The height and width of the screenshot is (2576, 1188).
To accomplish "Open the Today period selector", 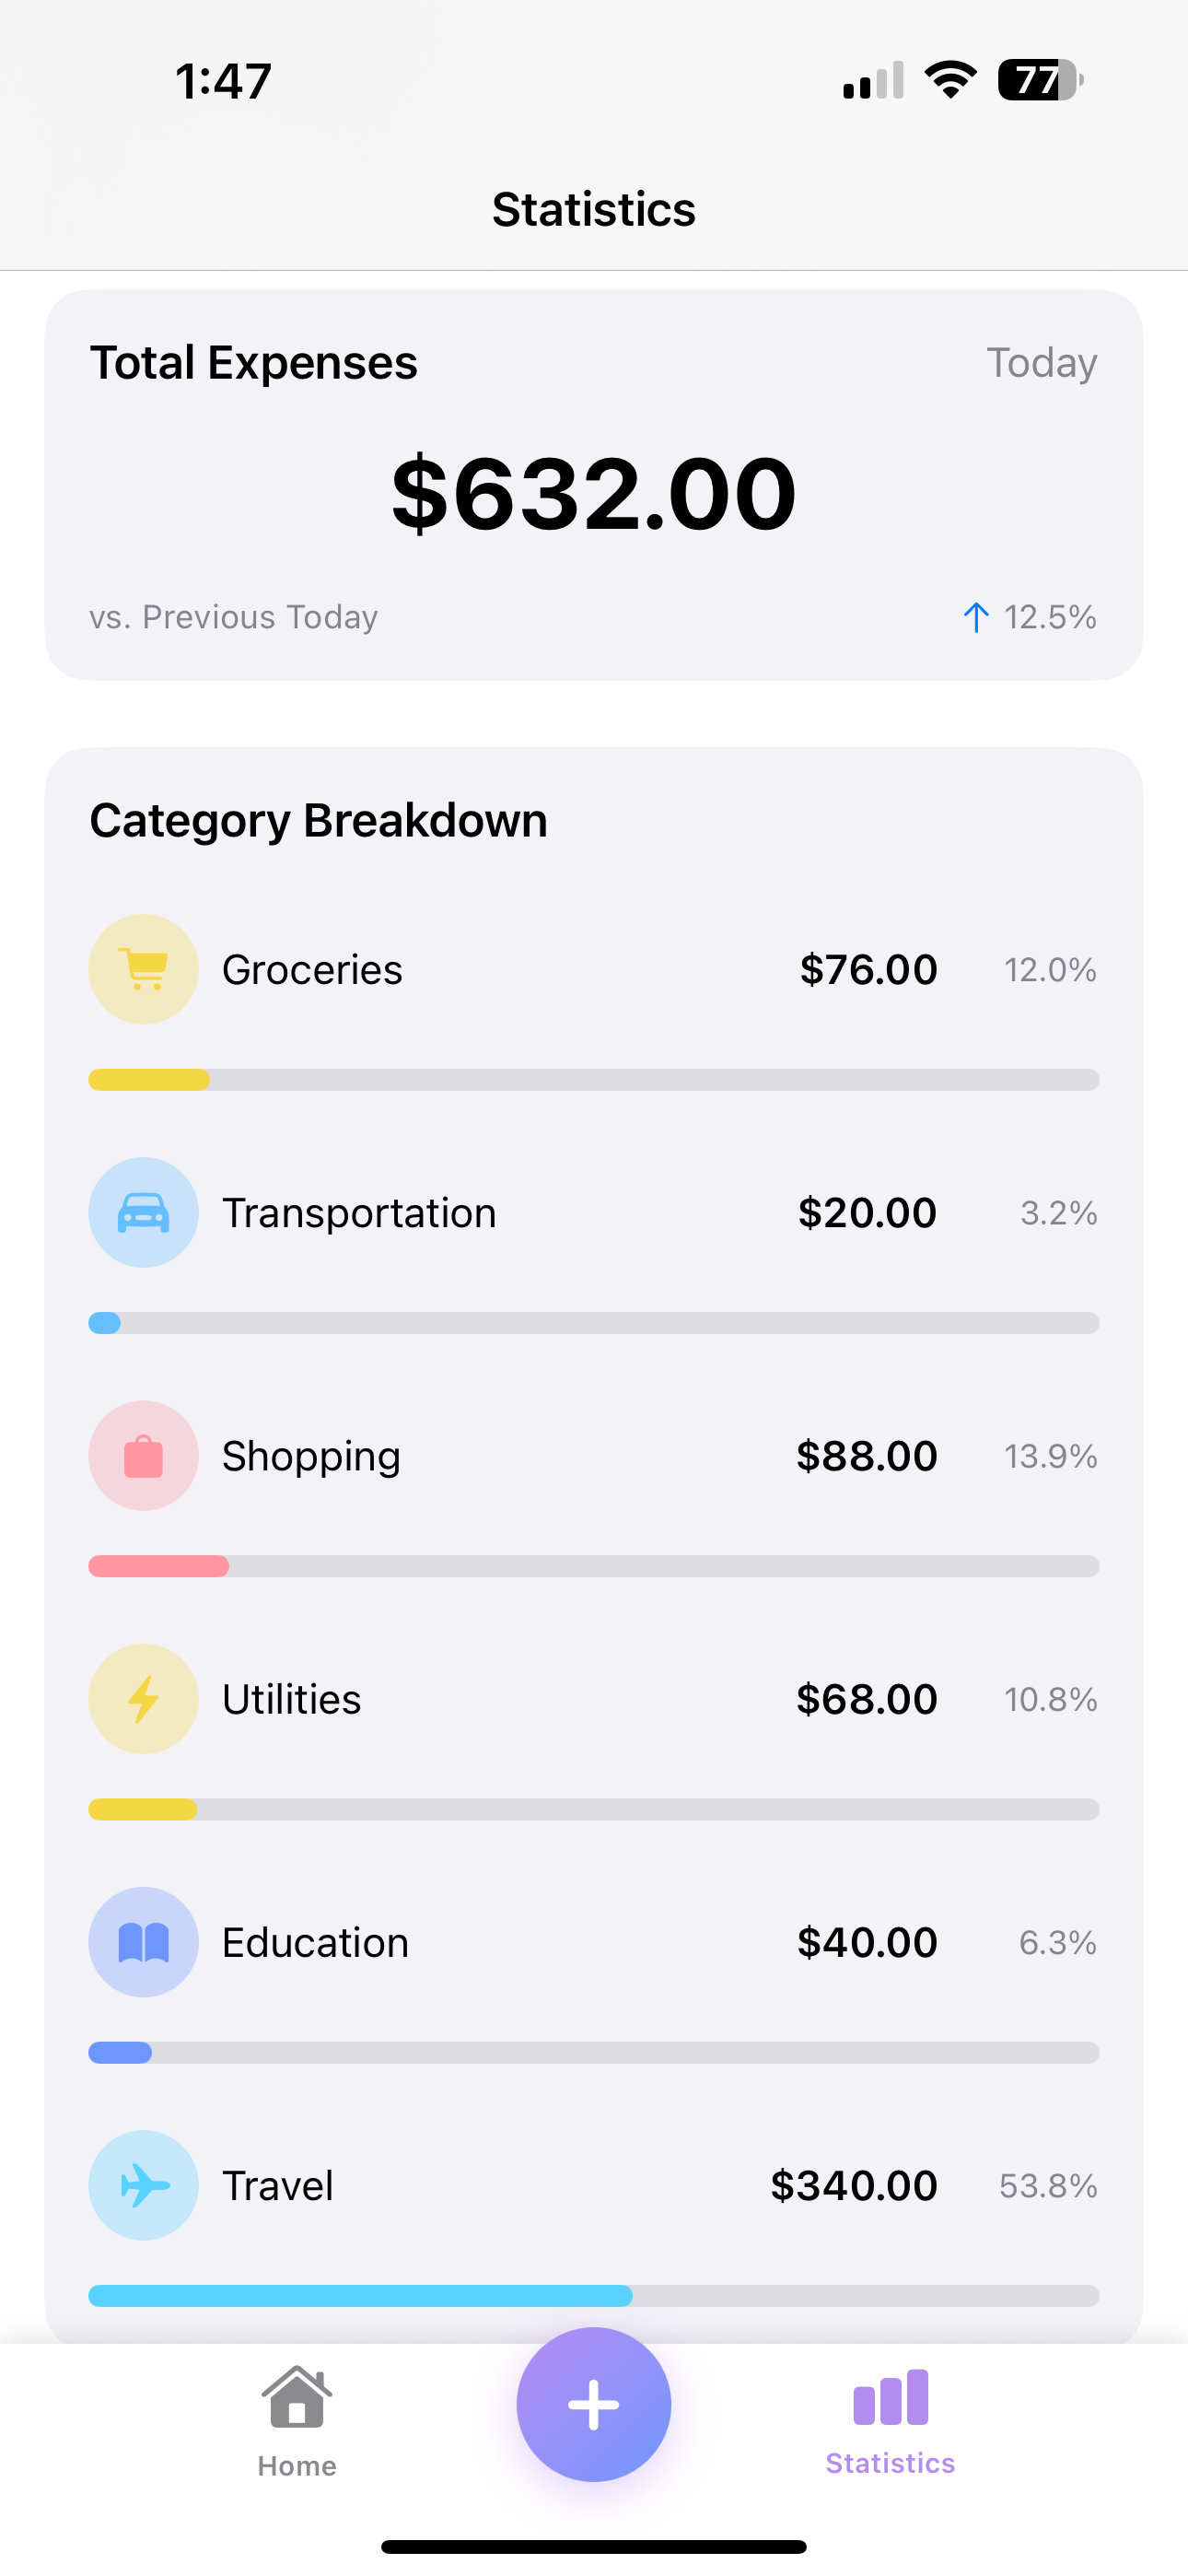I will coord(1041,362).
